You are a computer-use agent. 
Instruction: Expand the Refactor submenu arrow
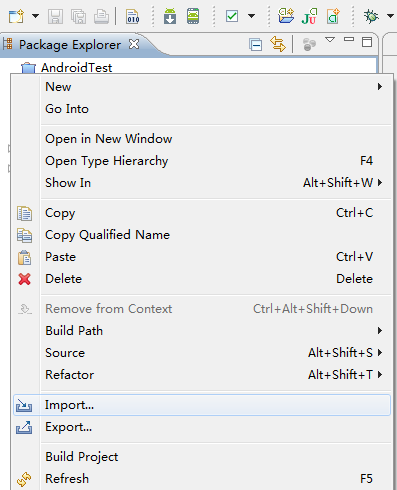pos(380,375)
